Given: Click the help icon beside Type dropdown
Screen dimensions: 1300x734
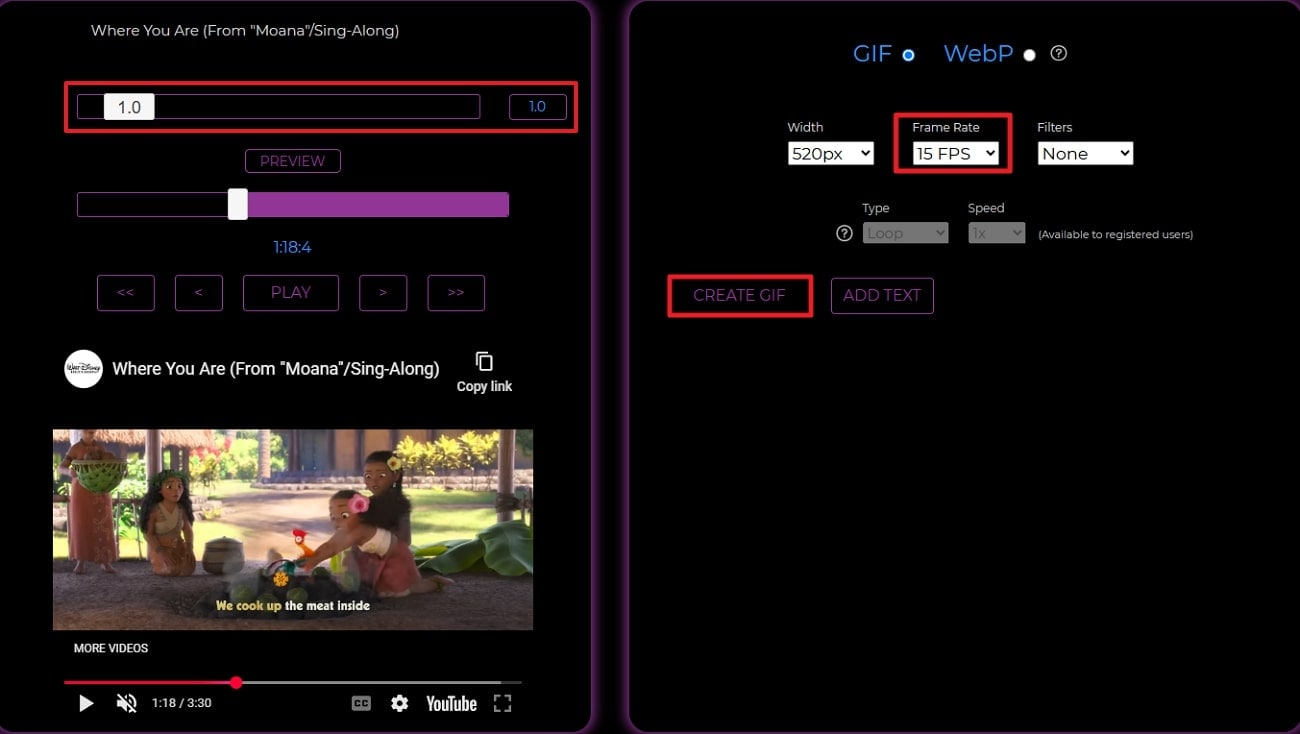Looking at the screenshot, I should tap(844, 233).
